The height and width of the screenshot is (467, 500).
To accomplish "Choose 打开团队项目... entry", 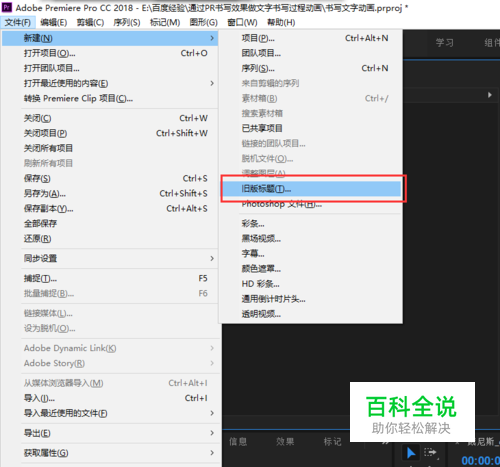I will [x=110, y=68].
